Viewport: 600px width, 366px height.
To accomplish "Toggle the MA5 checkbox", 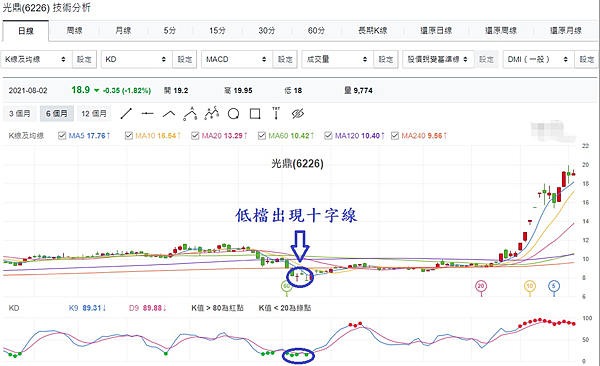I will 62,136.
